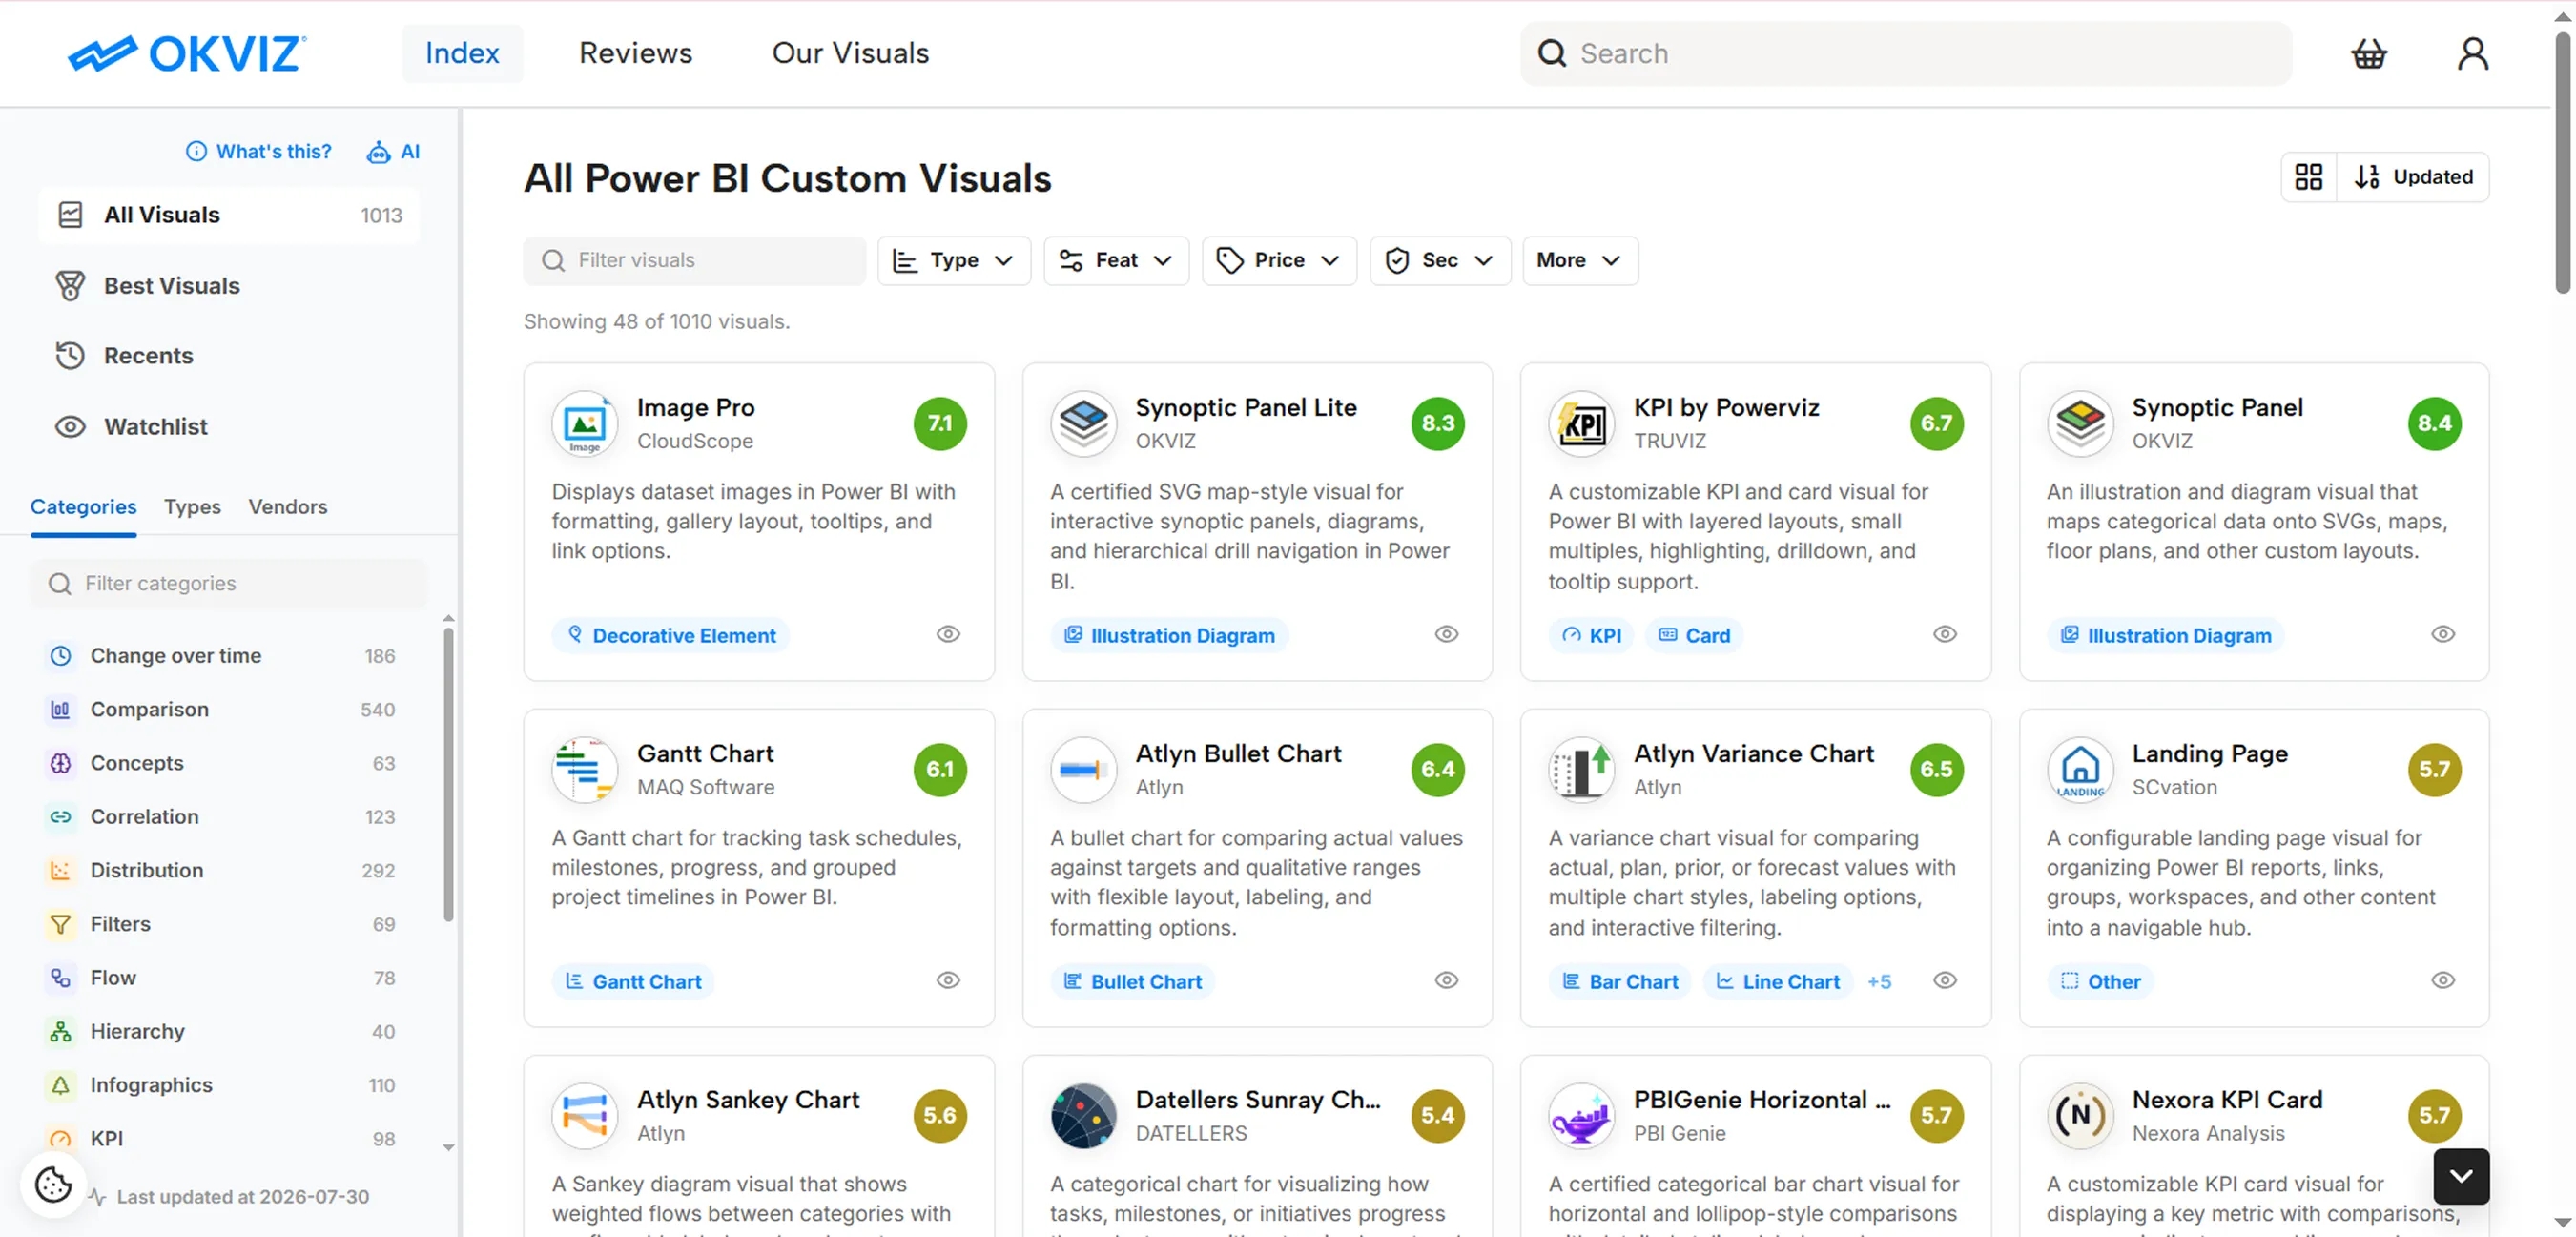Add Synoptic Panel Lite to watchlist
This screenshot has height=1237, width=2576.
tap(1446, 635)
